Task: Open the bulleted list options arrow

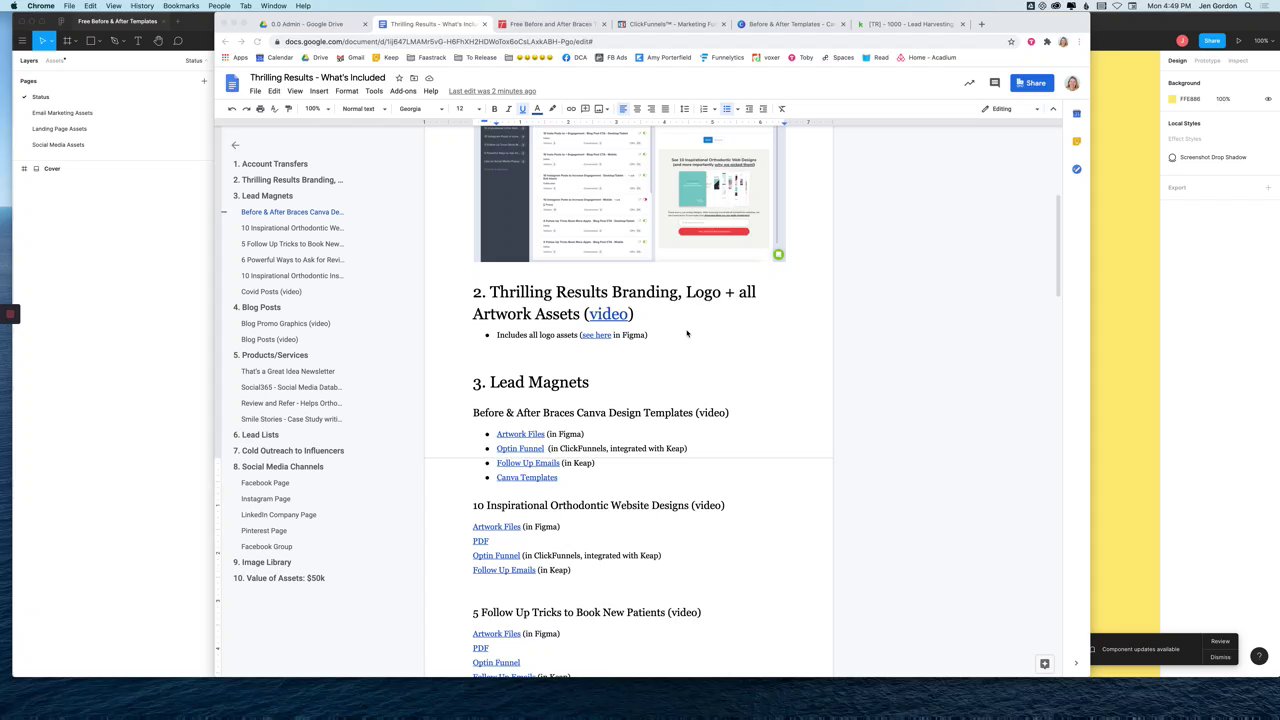Action: 736,109
